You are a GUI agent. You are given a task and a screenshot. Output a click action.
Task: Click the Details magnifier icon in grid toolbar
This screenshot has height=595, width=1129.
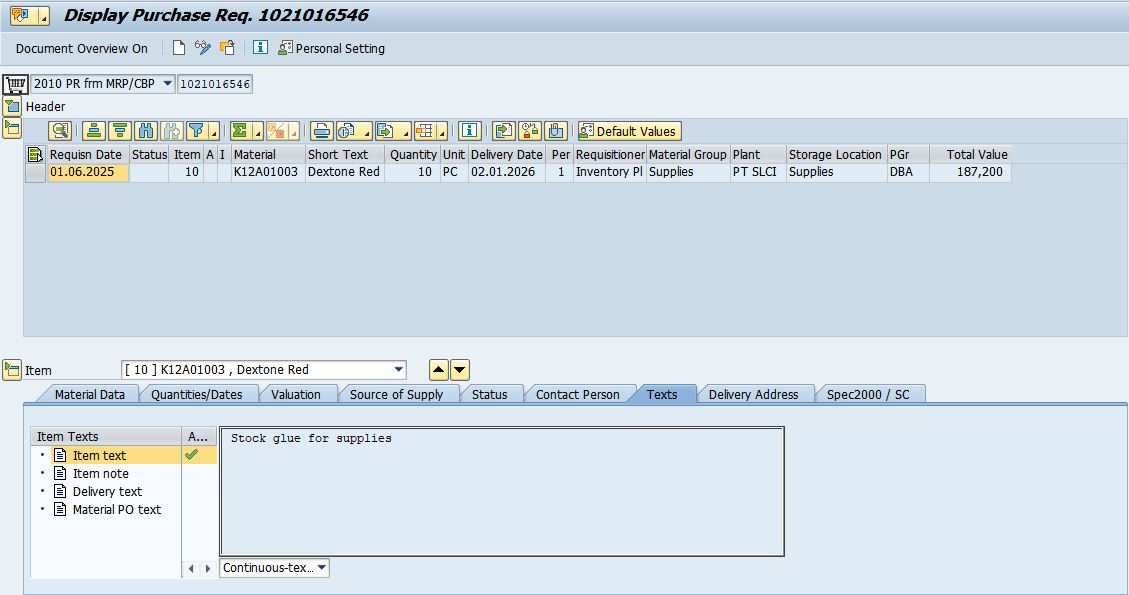click(60, 131)
